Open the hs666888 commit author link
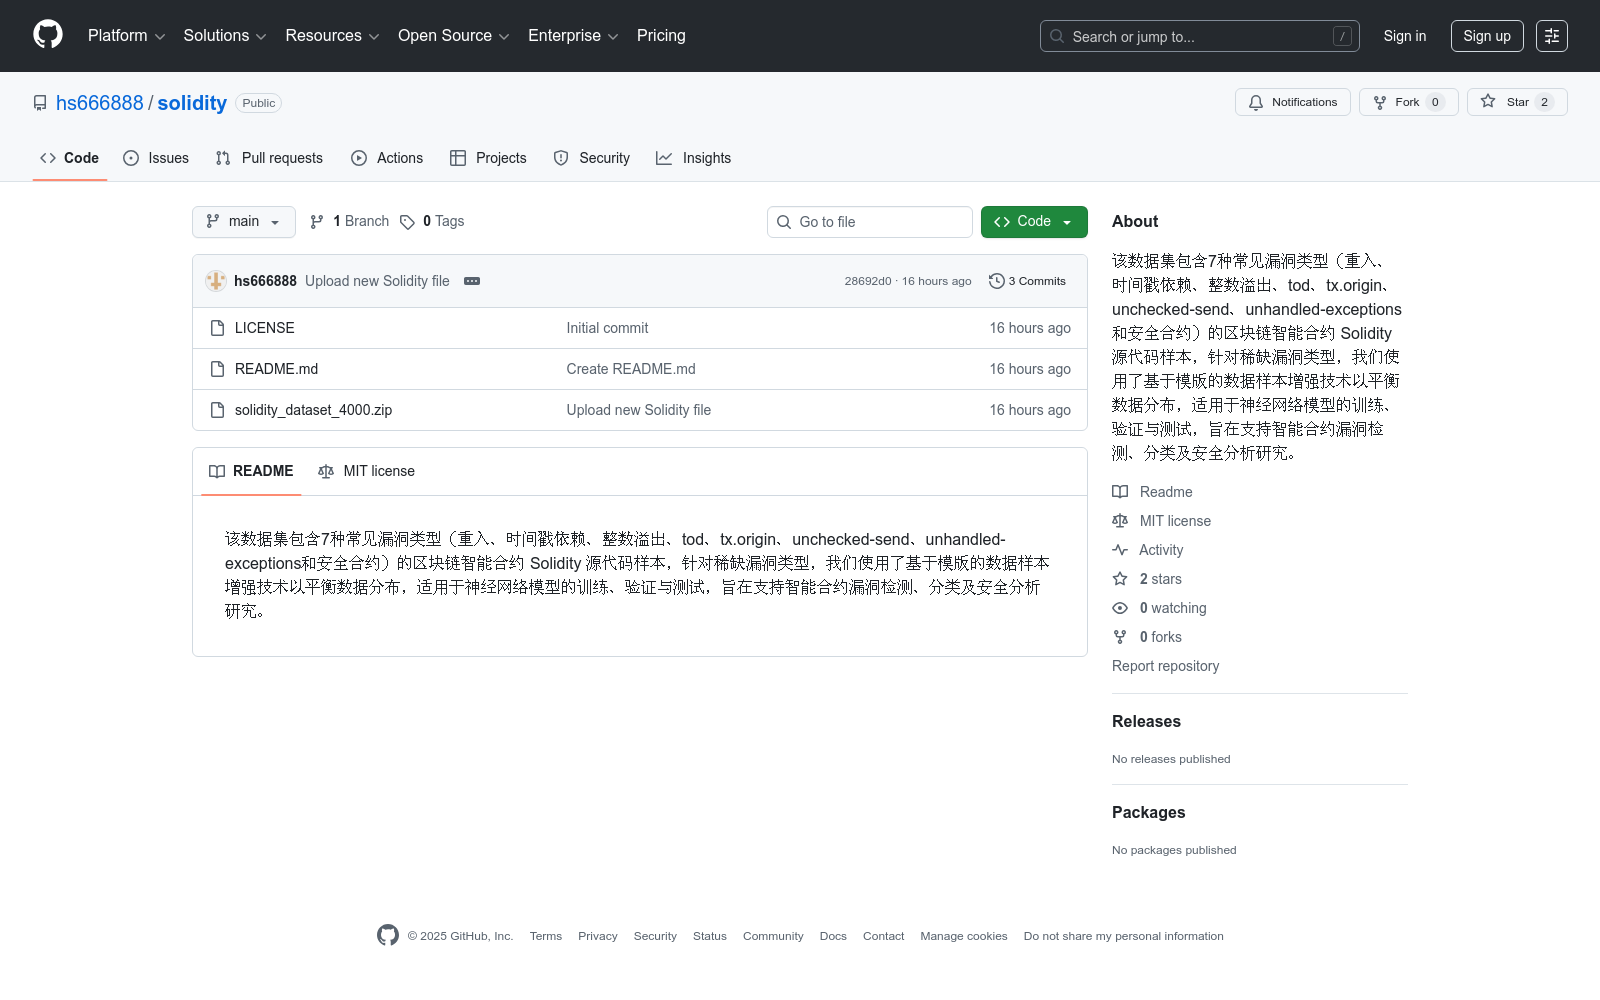Screen dimensions: 1600x1000 pos(265,281)
